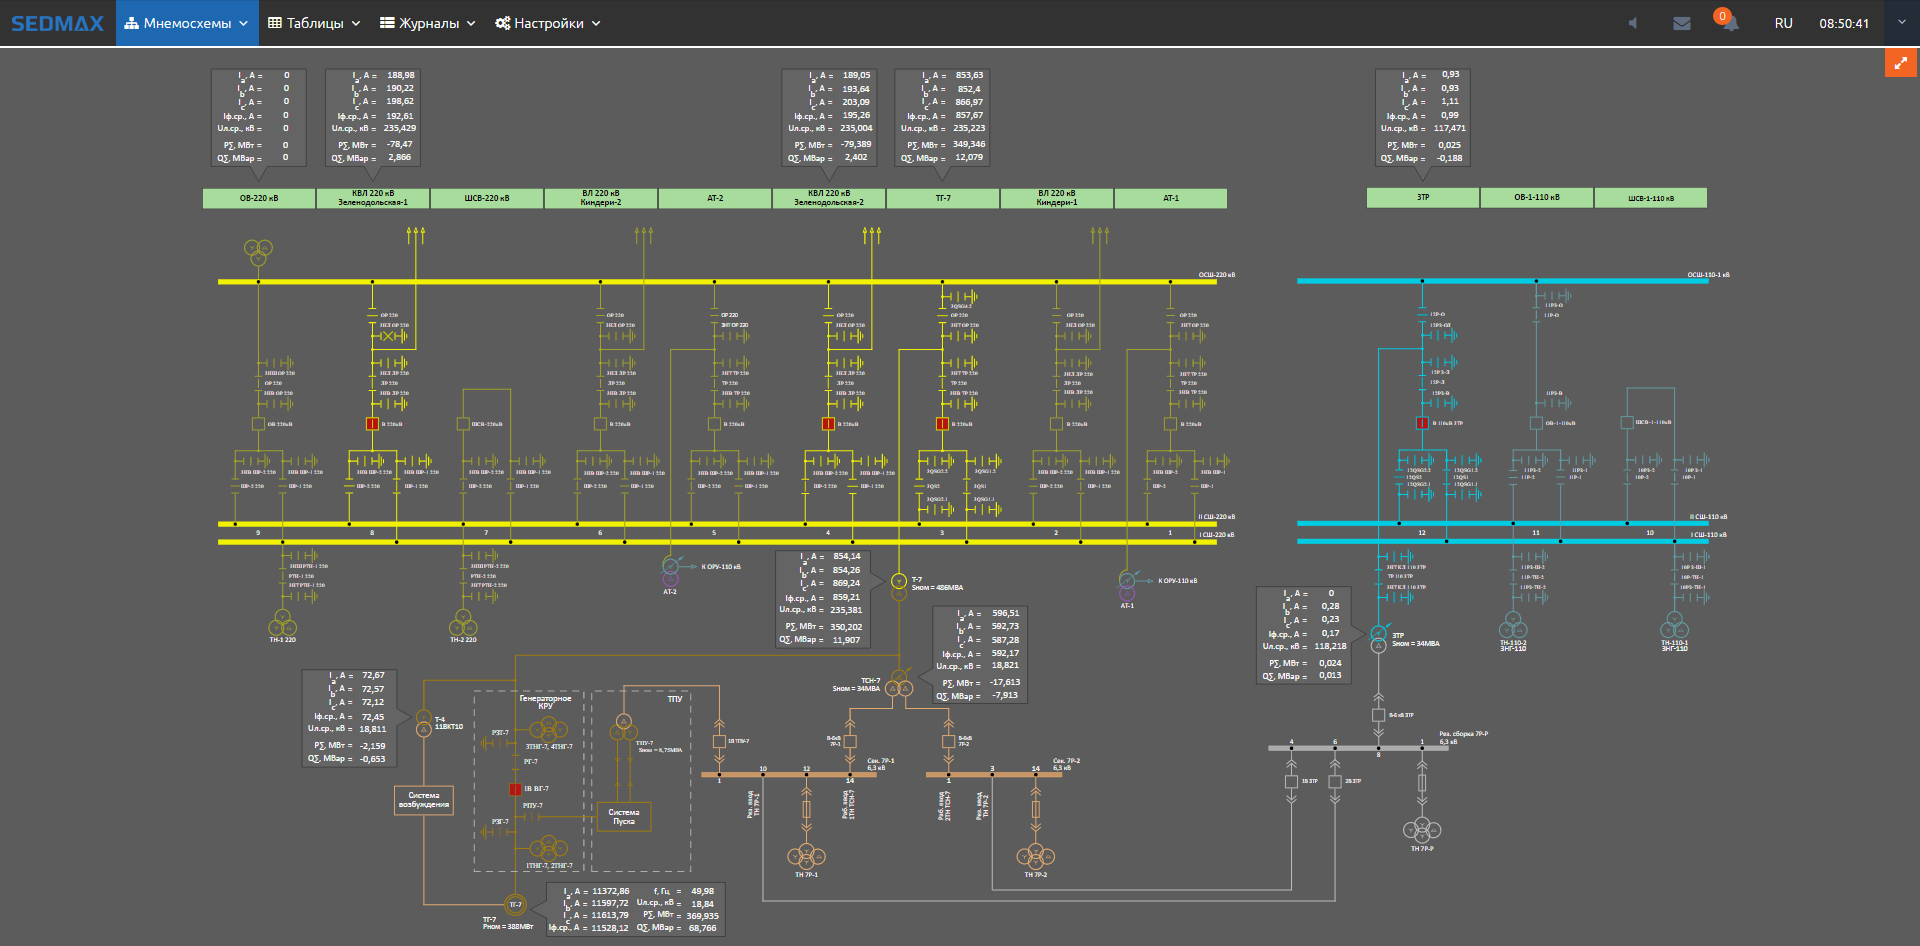Expand the Журналы dropdown menu
Image resolution: width=1920 pixels, height=946 pixels.
[428, 23]
